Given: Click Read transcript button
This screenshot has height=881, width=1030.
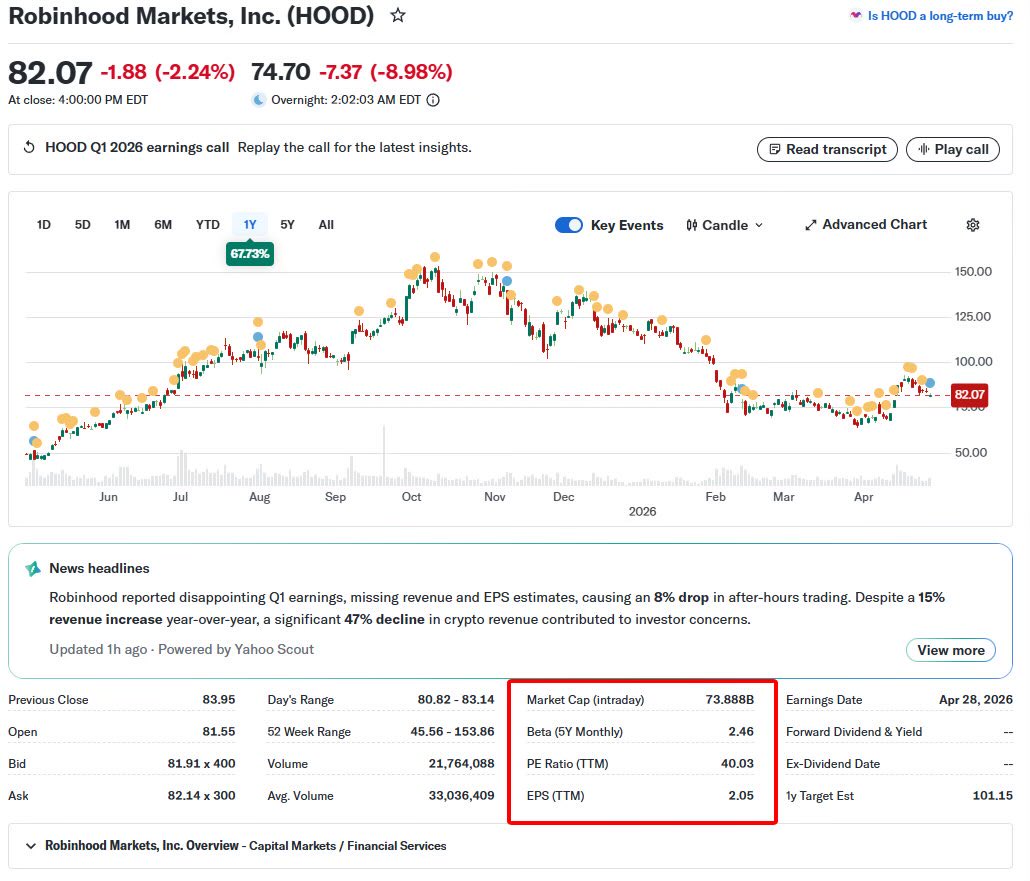Looking at the screenshot, I should pos(827,149).
